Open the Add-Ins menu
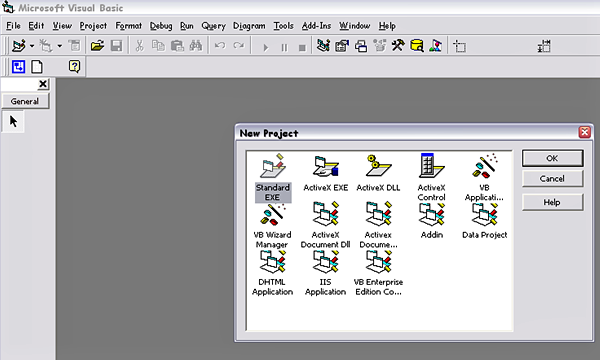Image resolution: width=600 pixels, height=360 pixels. click(316, 26)
